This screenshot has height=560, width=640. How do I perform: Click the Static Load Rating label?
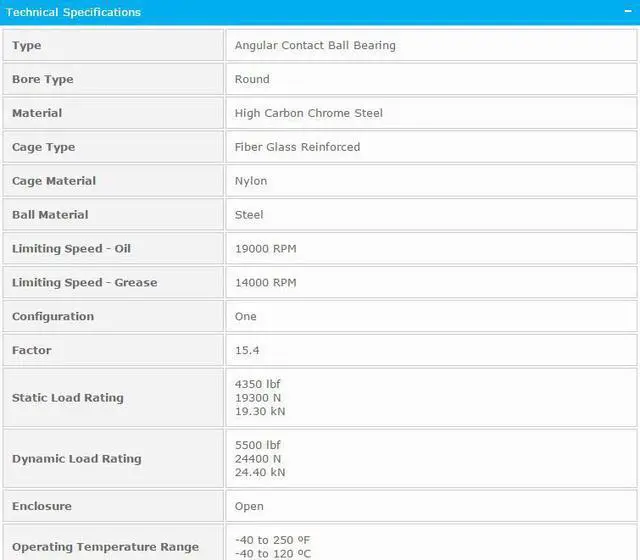(x=68, y=398)
